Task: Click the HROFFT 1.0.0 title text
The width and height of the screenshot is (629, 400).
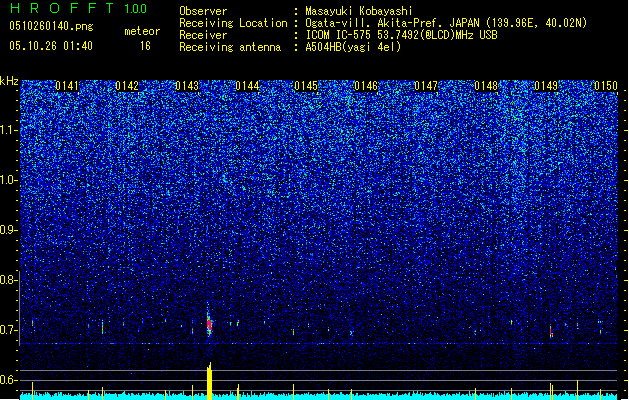Action: (78, 8)
